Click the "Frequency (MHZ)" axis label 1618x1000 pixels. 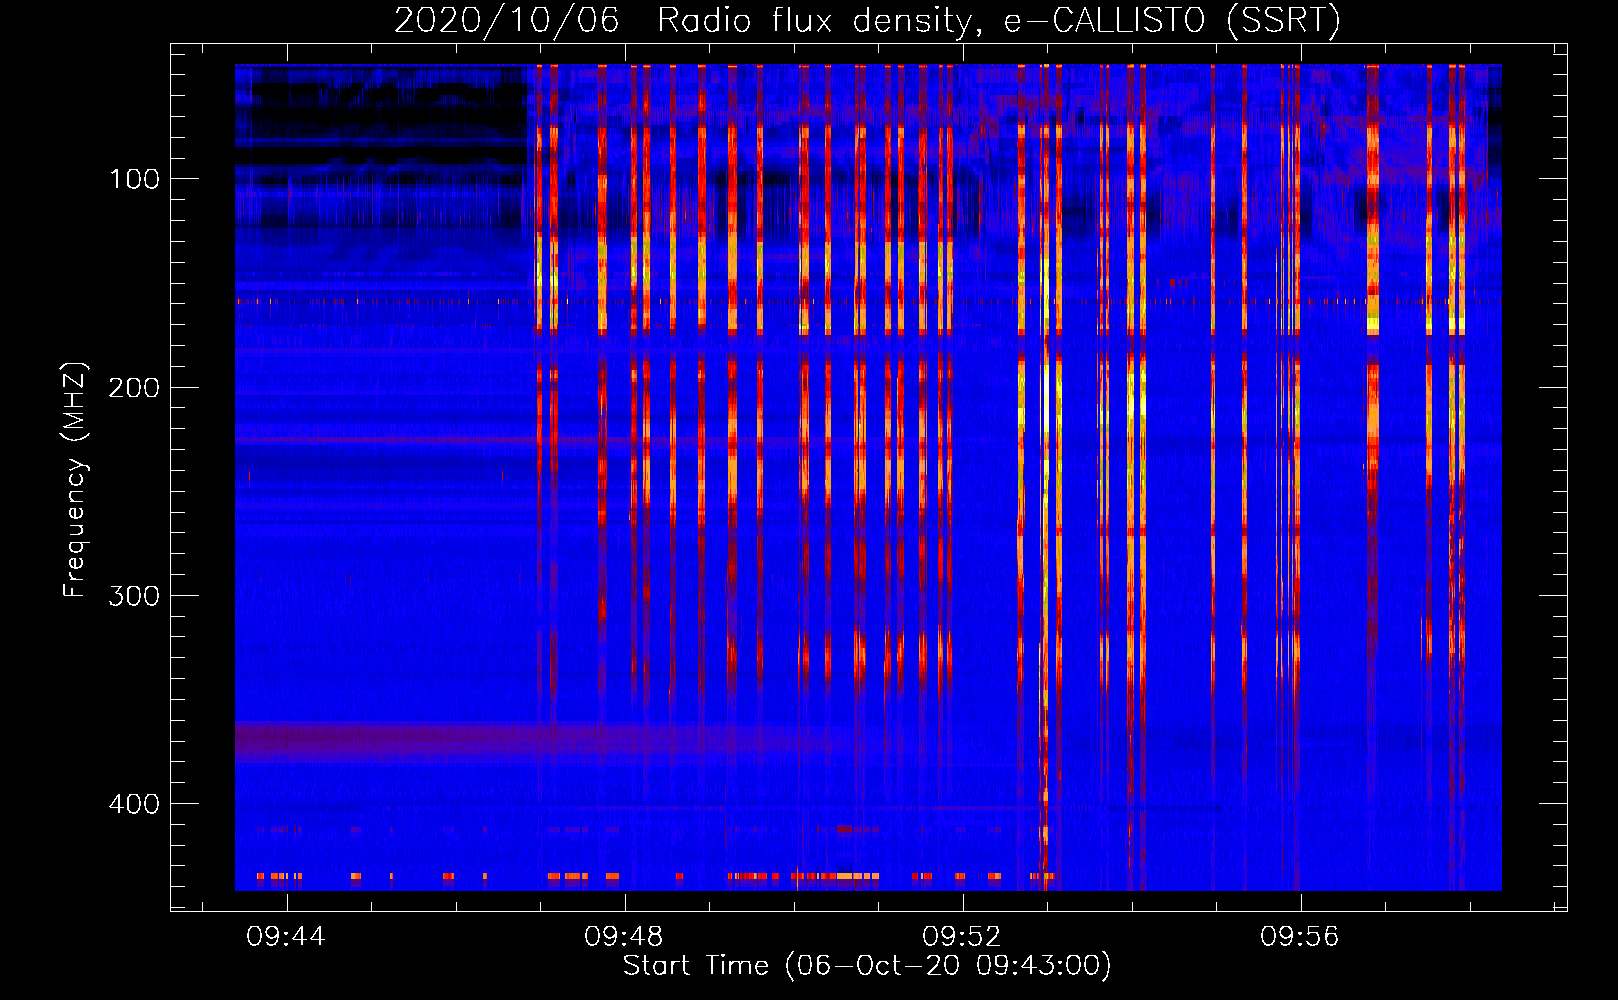(x=75, y=480)
